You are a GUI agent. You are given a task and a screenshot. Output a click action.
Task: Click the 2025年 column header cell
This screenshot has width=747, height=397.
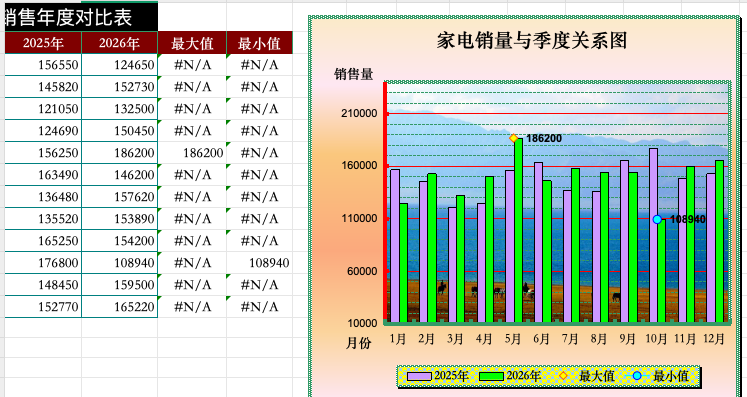point(43,43)
